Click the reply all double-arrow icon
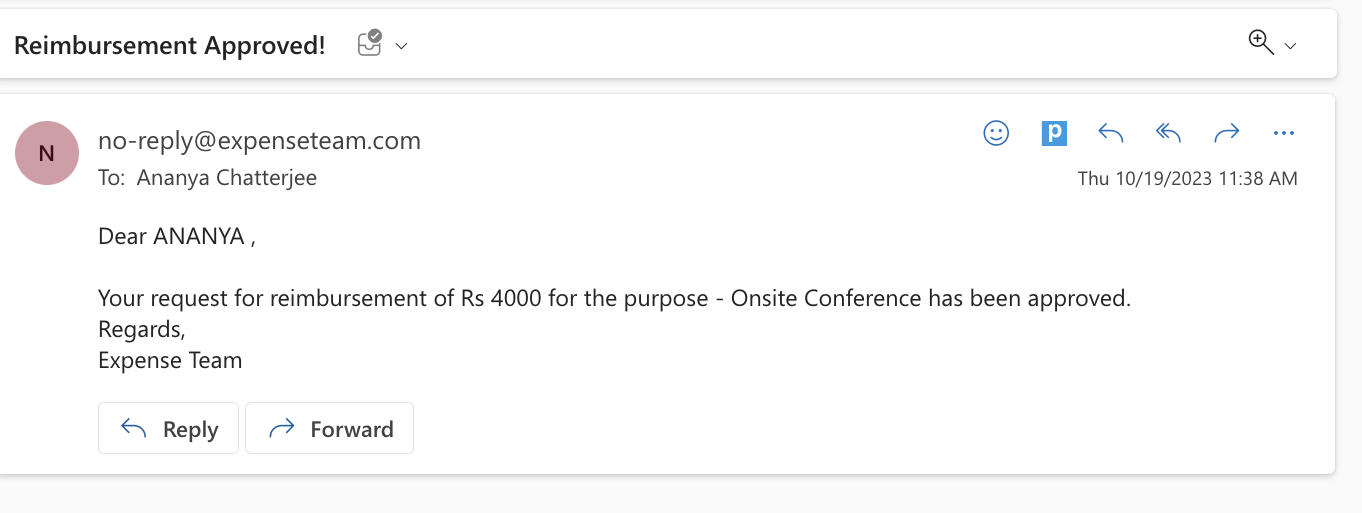The image size is (1362, 513). click(1168, 133)
